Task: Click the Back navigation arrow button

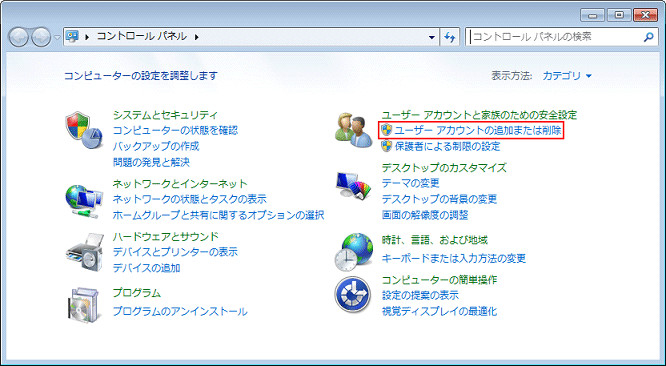Action: pos(18,37)
